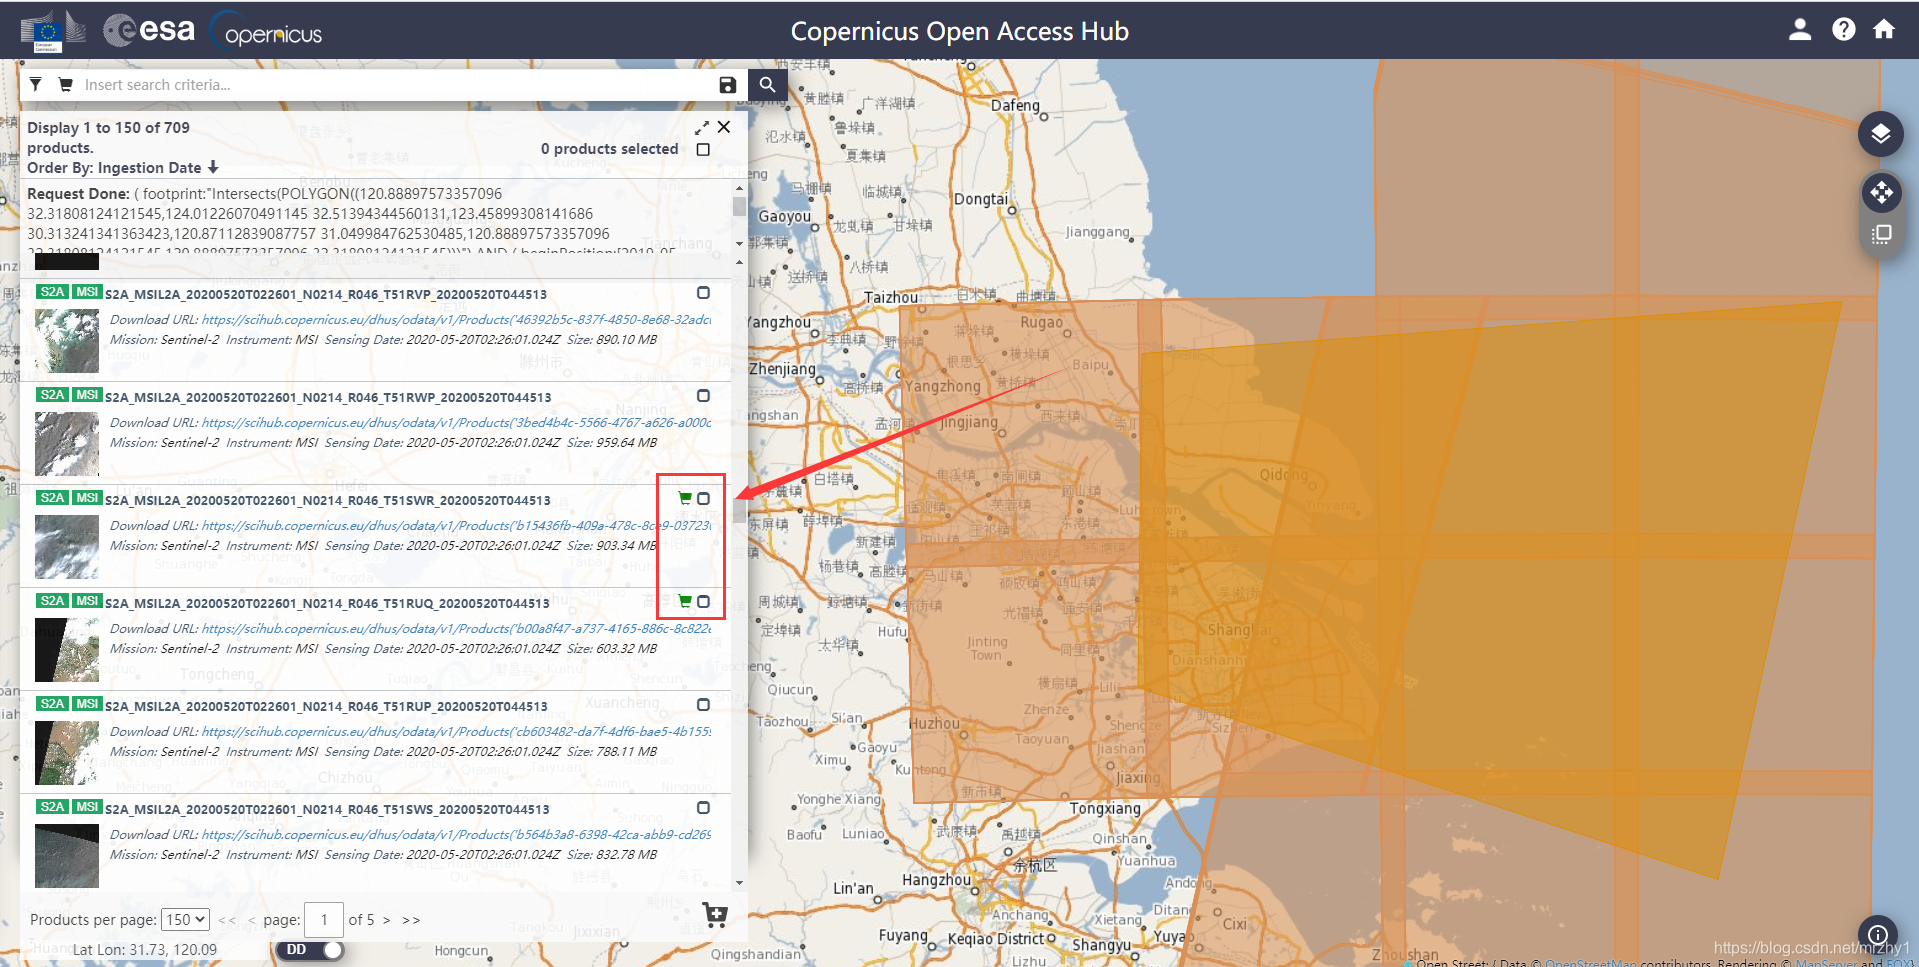This screenshot has height=967, width=1919.
Task: Open thumbnail of T51SWR product
Action: click(67, 547)
